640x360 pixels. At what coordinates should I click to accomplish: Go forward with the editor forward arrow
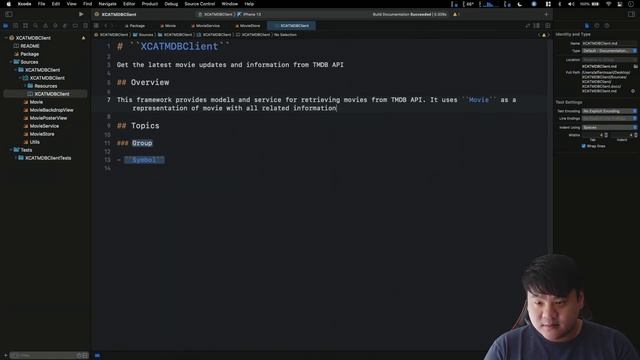coord(112,25)
